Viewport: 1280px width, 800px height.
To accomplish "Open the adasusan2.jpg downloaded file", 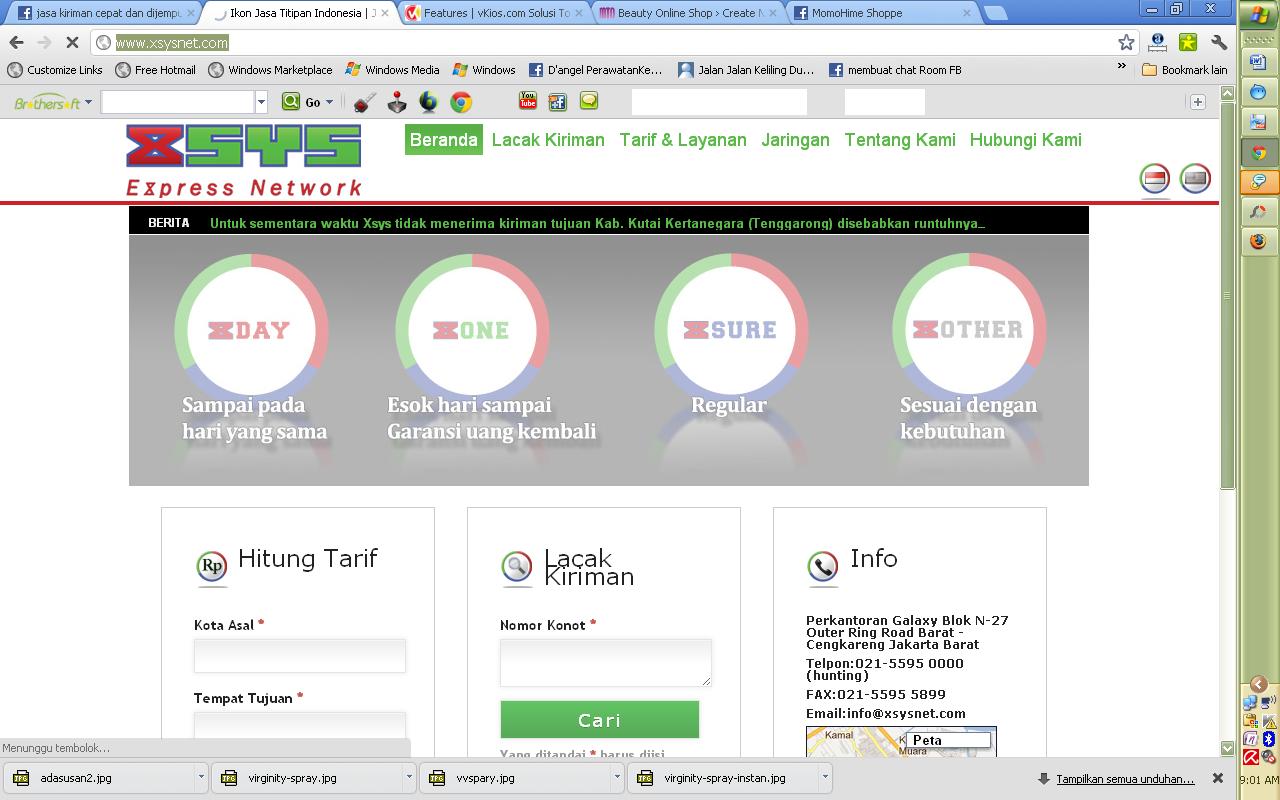I will click(100, 777).
